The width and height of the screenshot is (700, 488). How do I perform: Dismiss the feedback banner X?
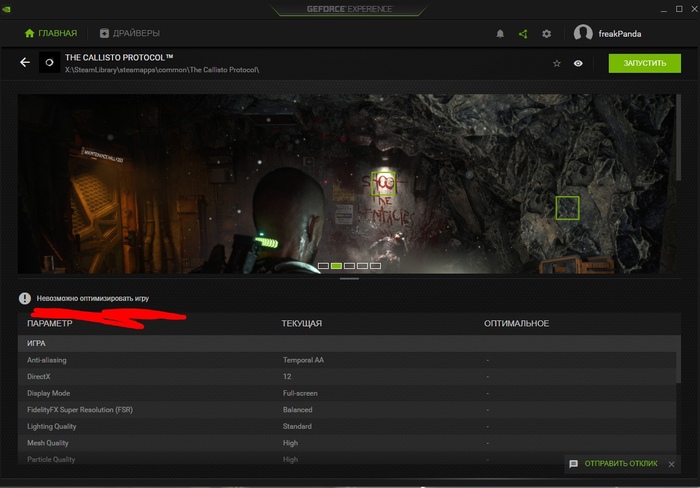pyautogui.click(x=671, y=464)
